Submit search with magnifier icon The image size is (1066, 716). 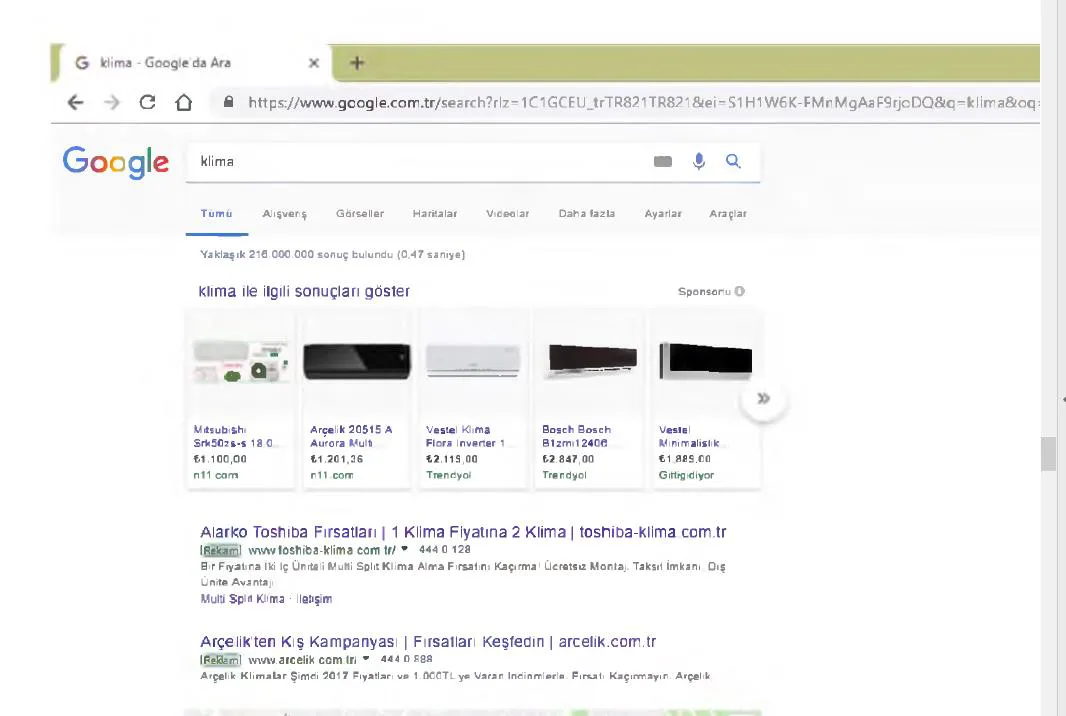pos(733,161)
